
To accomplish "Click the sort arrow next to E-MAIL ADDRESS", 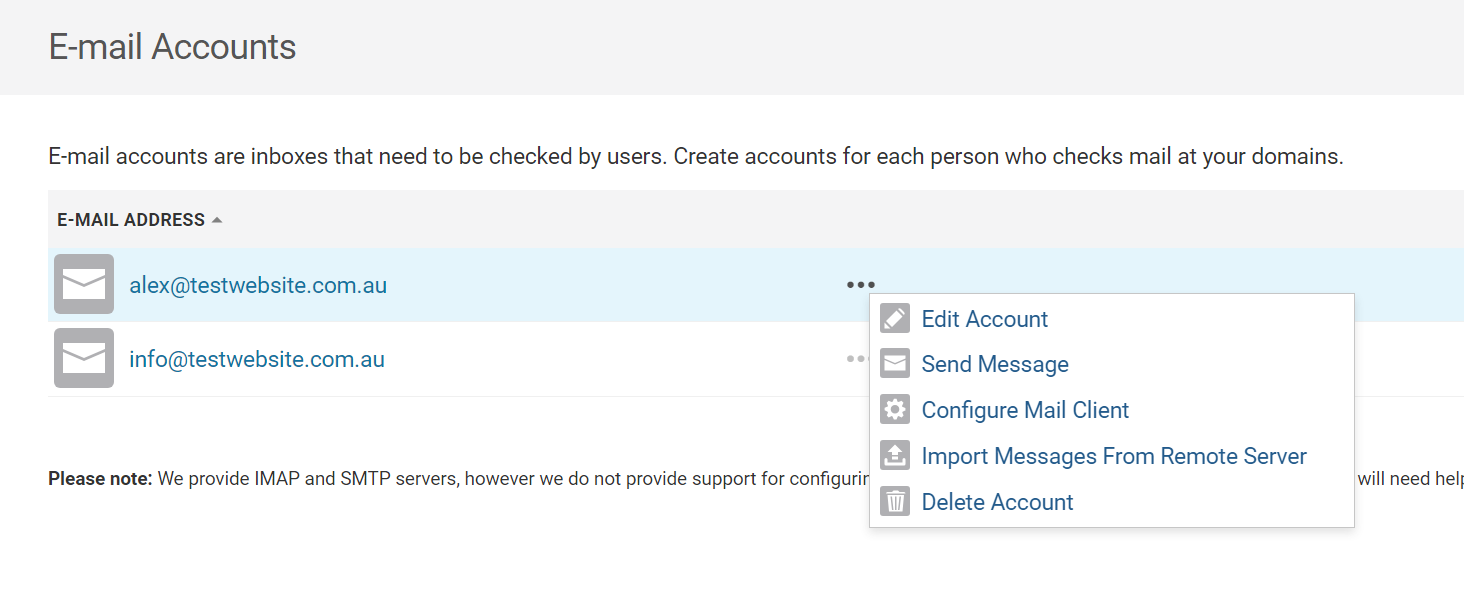I will click(x=217, y=220).
